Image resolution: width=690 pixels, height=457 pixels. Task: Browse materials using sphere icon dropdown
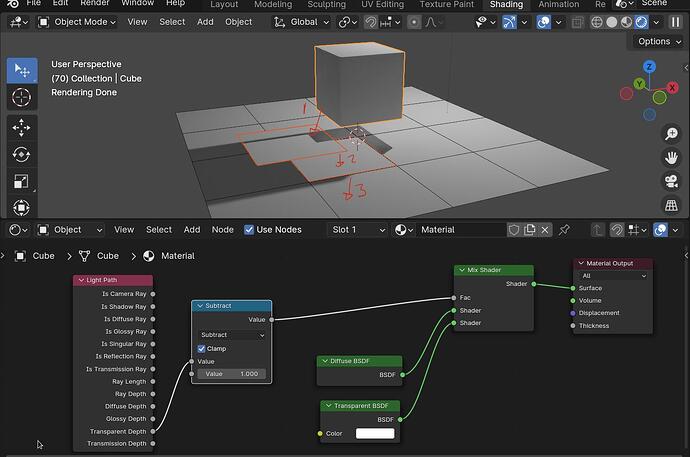pos(404,230)
